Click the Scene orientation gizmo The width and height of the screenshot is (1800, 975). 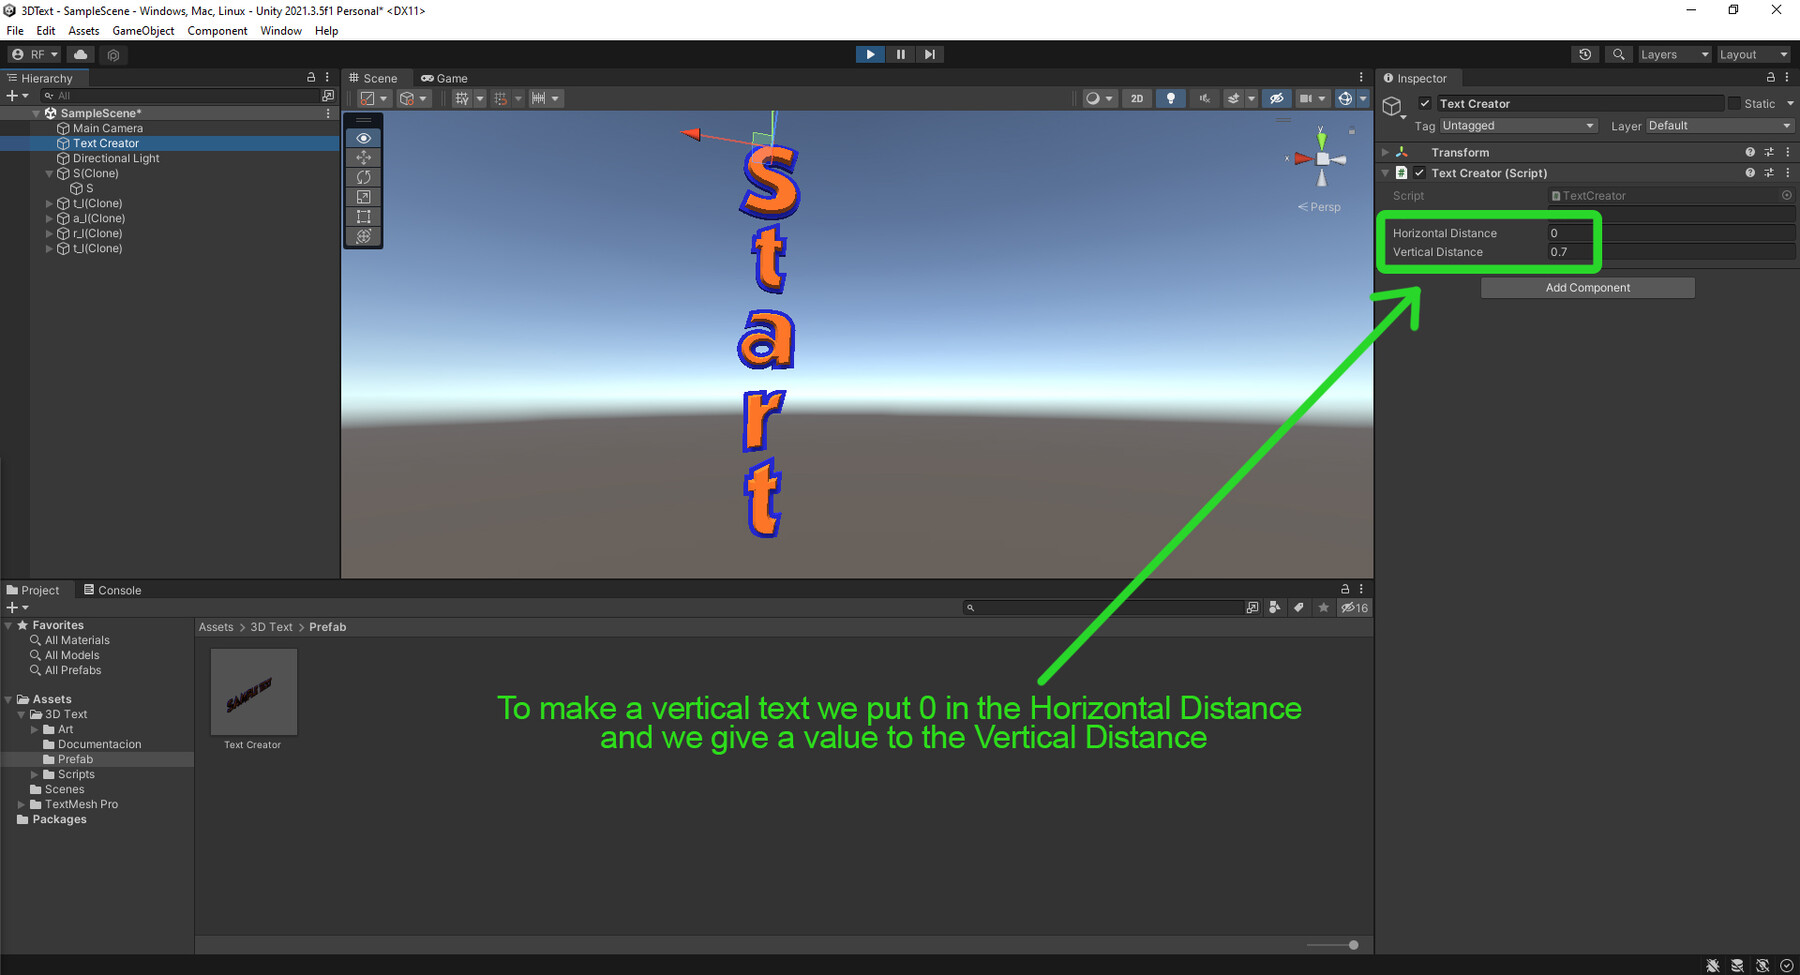pos(1322,159)
